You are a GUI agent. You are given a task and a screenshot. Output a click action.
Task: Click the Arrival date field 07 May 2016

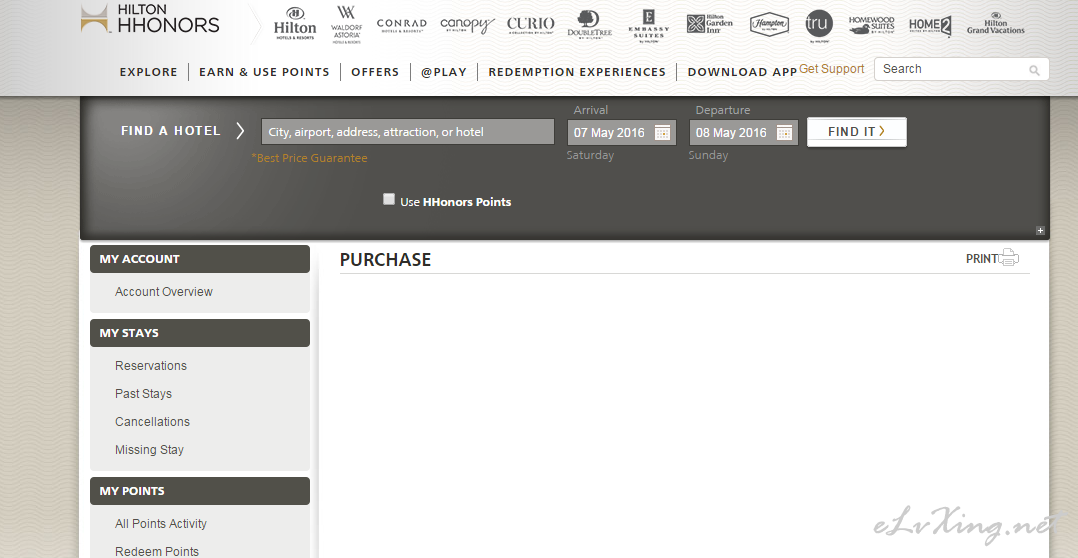coord(622,133)
